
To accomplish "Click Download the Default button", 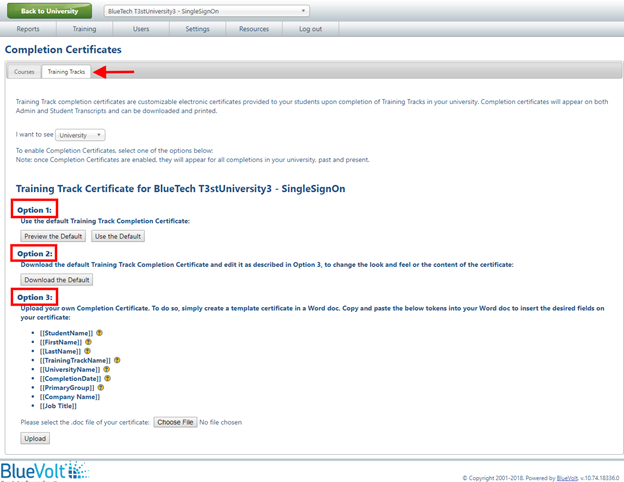I will [x=57, y=280].
